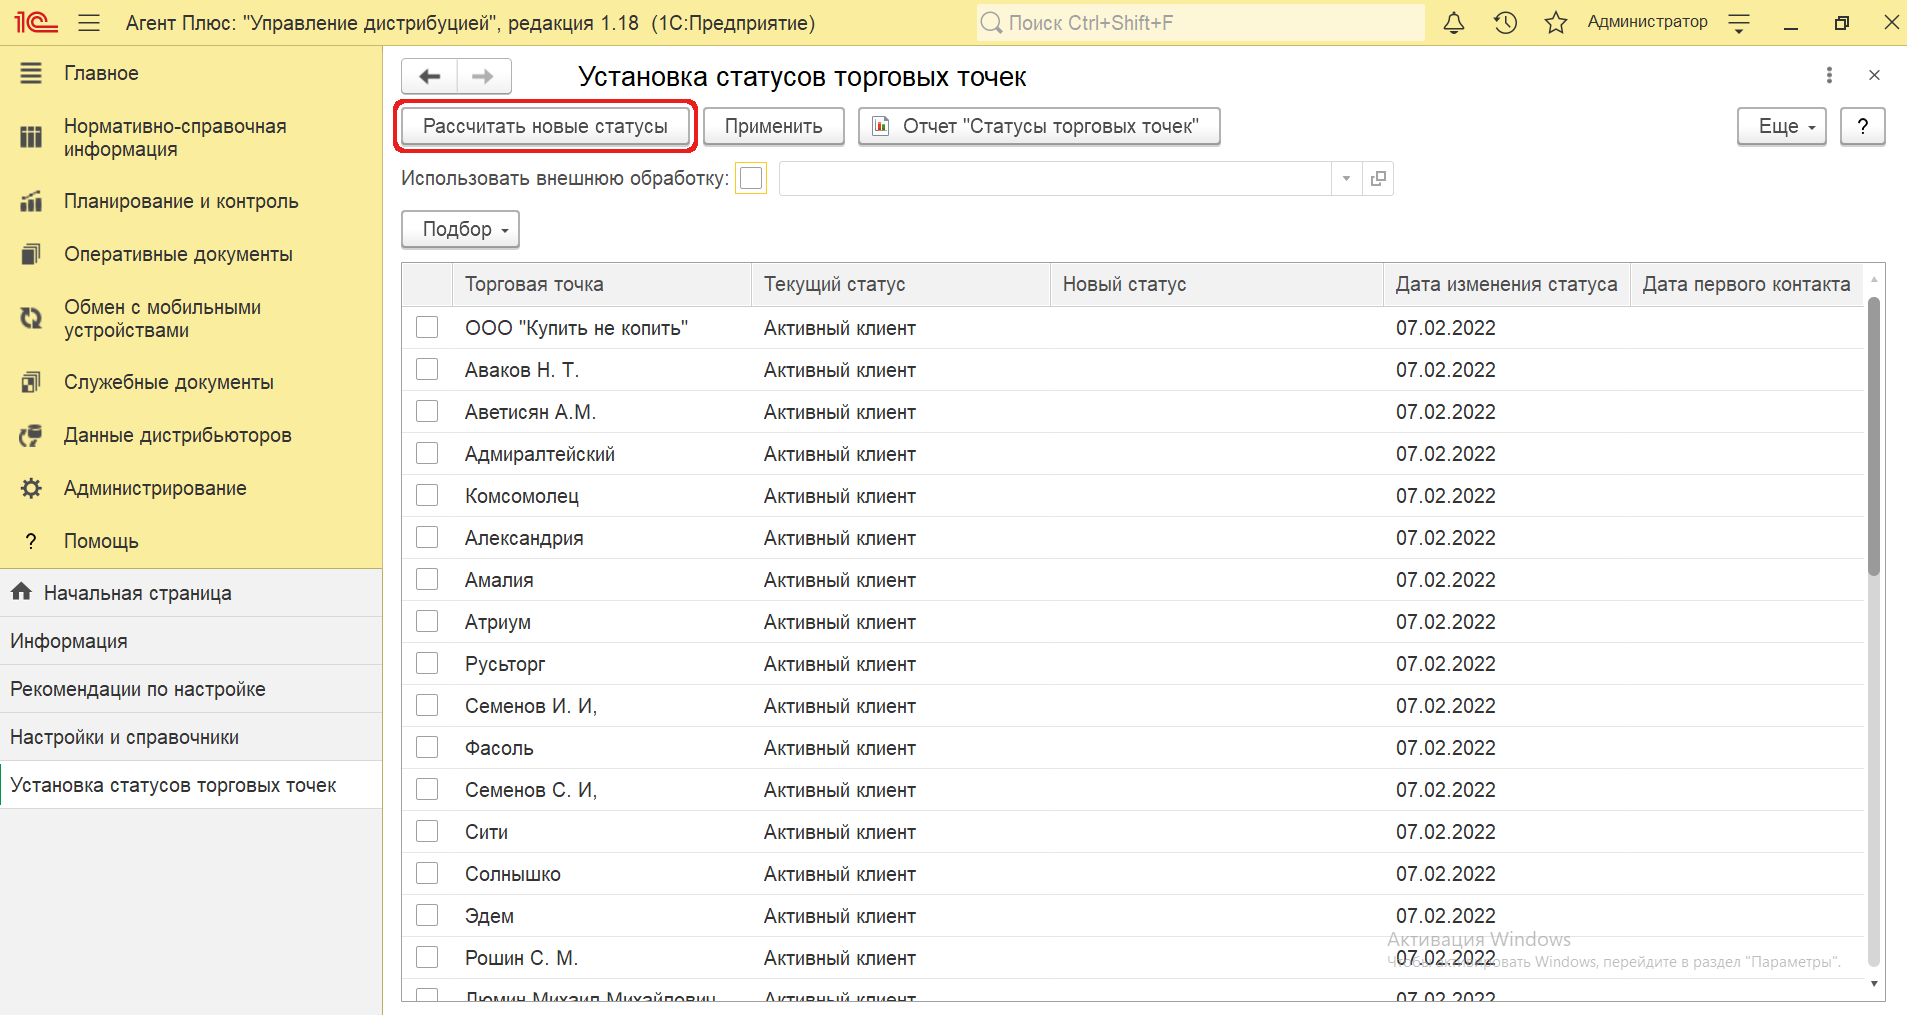1907x1015 pixels.
Task: Select the checkbox next to Атриум
Action: click(x=427, y=622)
